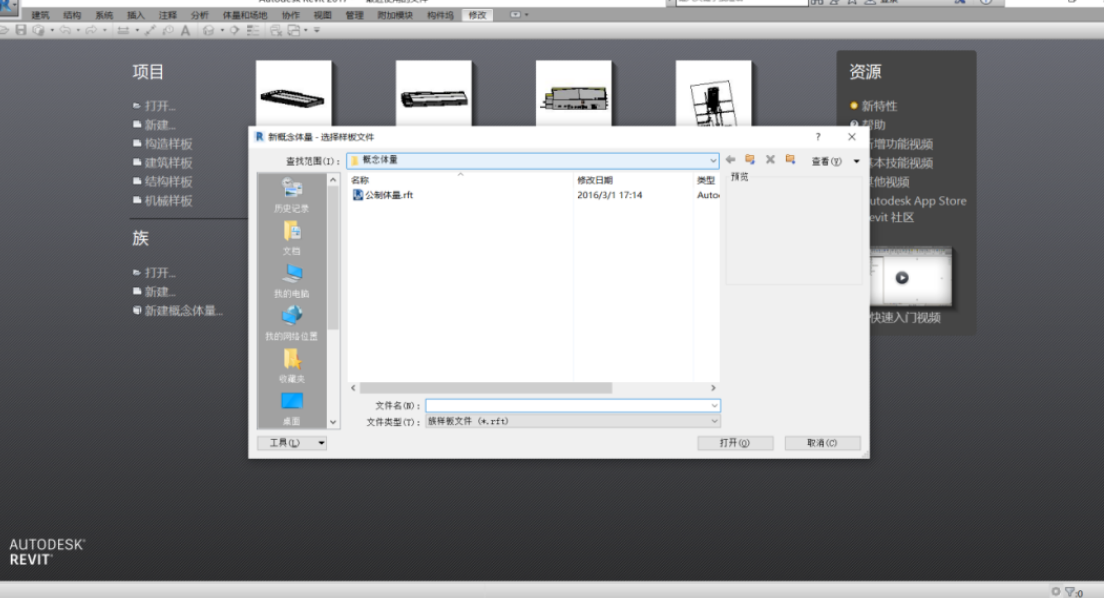1104x598 pixels.
Task: Click the filter icon in the status bar
Action: [1070, 592]
